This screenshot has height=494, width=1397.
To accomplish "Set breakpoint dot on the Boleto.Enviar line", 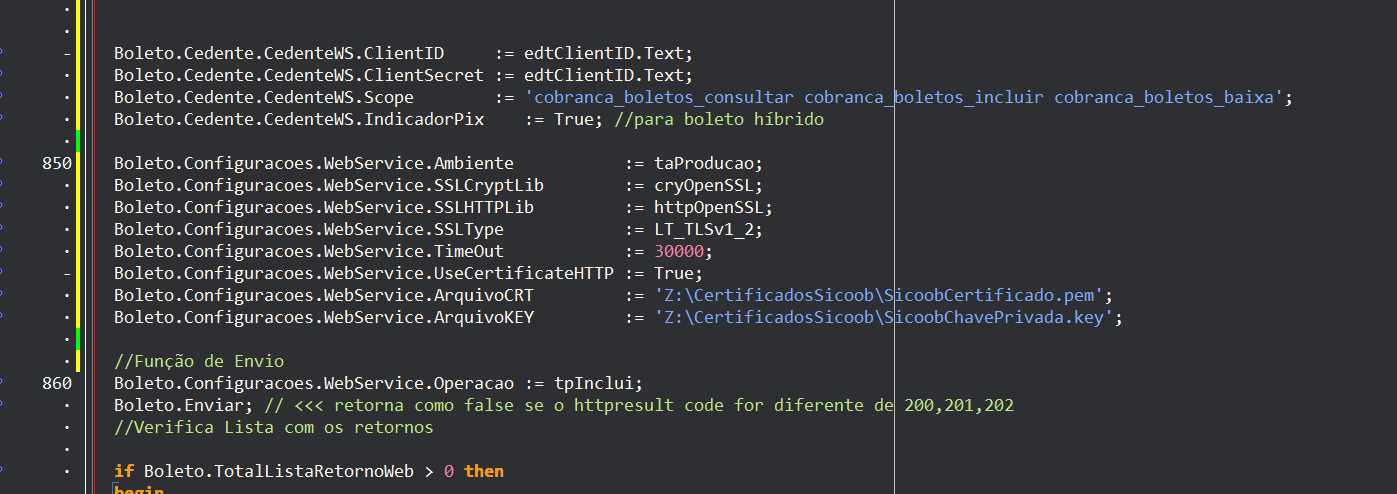I will [1, 405].
